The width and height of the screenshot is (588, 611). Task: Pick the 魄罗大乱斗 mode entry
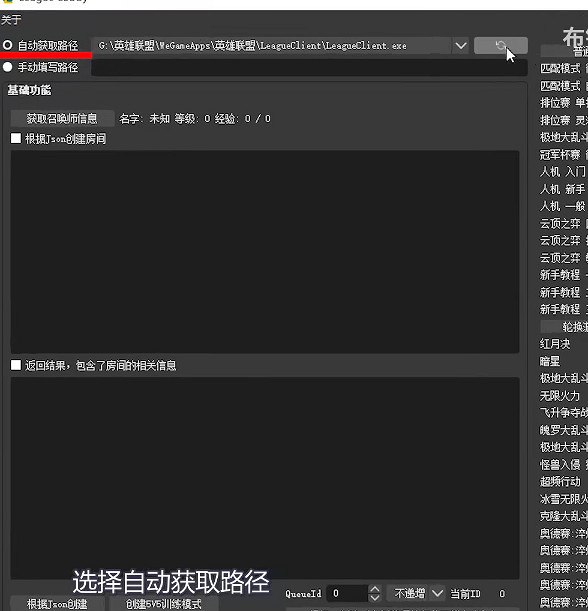point(563,430)
